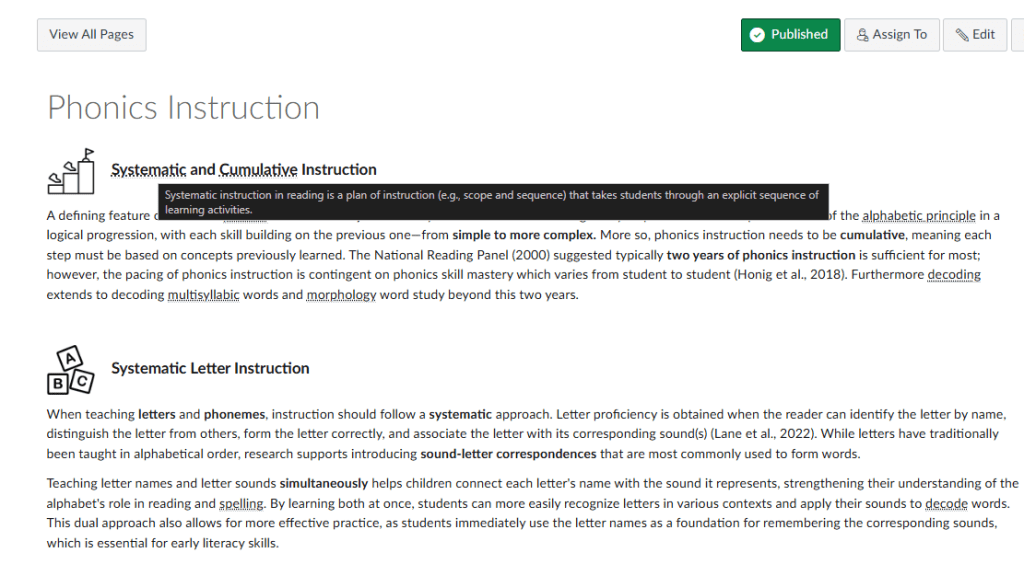
Task: Click the bold 'simple to more complex' text
Action: click(523, 235)
